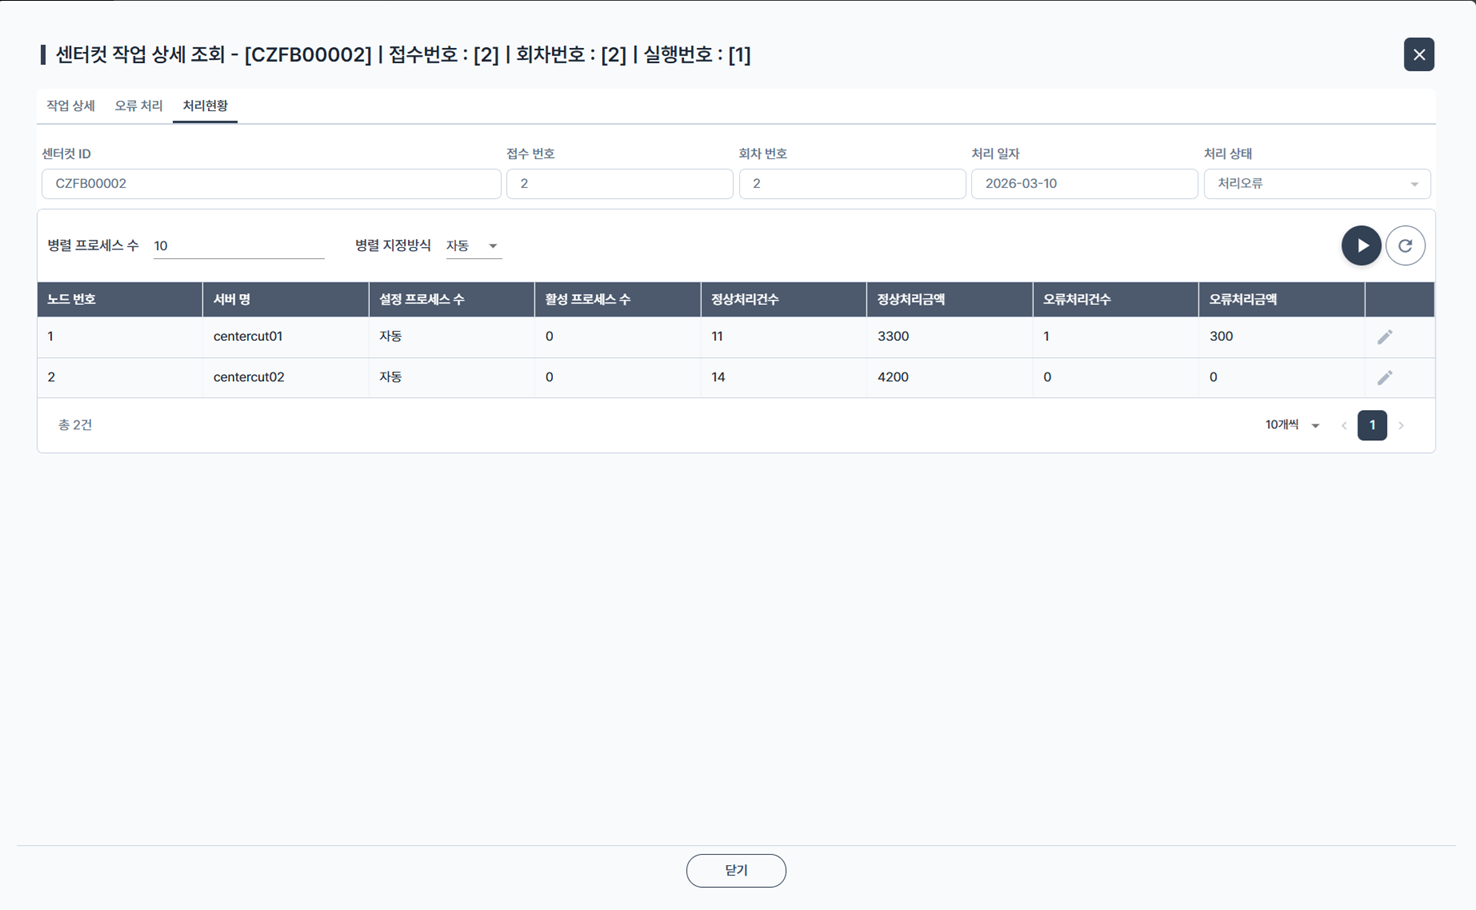
Task: Click the run (play) button icon
Action: pyautogui.click(x=1361, y=246)
